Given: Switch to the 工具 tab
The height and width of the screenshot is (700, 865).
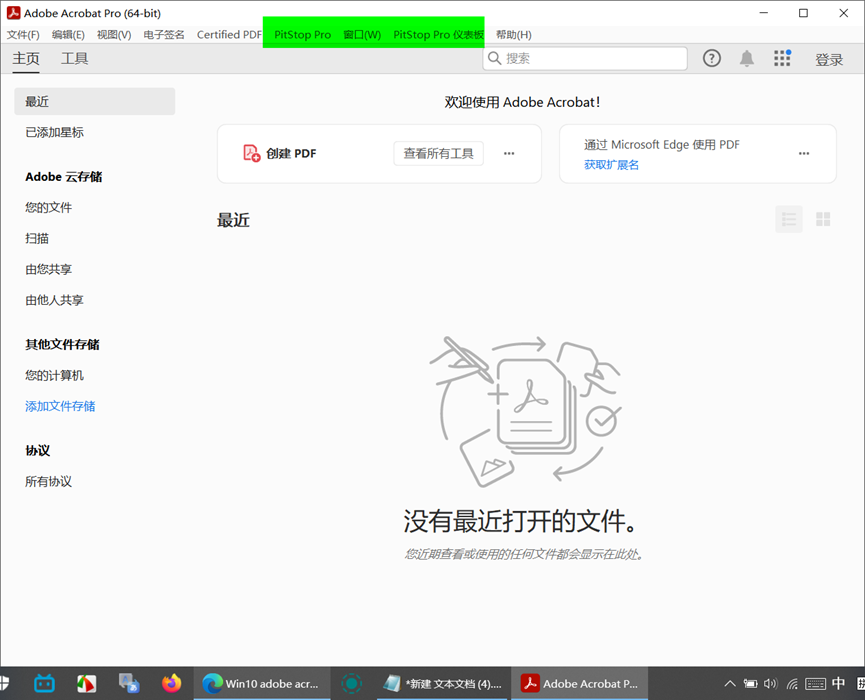Looking at the screenshot, I should coord(74,58).
